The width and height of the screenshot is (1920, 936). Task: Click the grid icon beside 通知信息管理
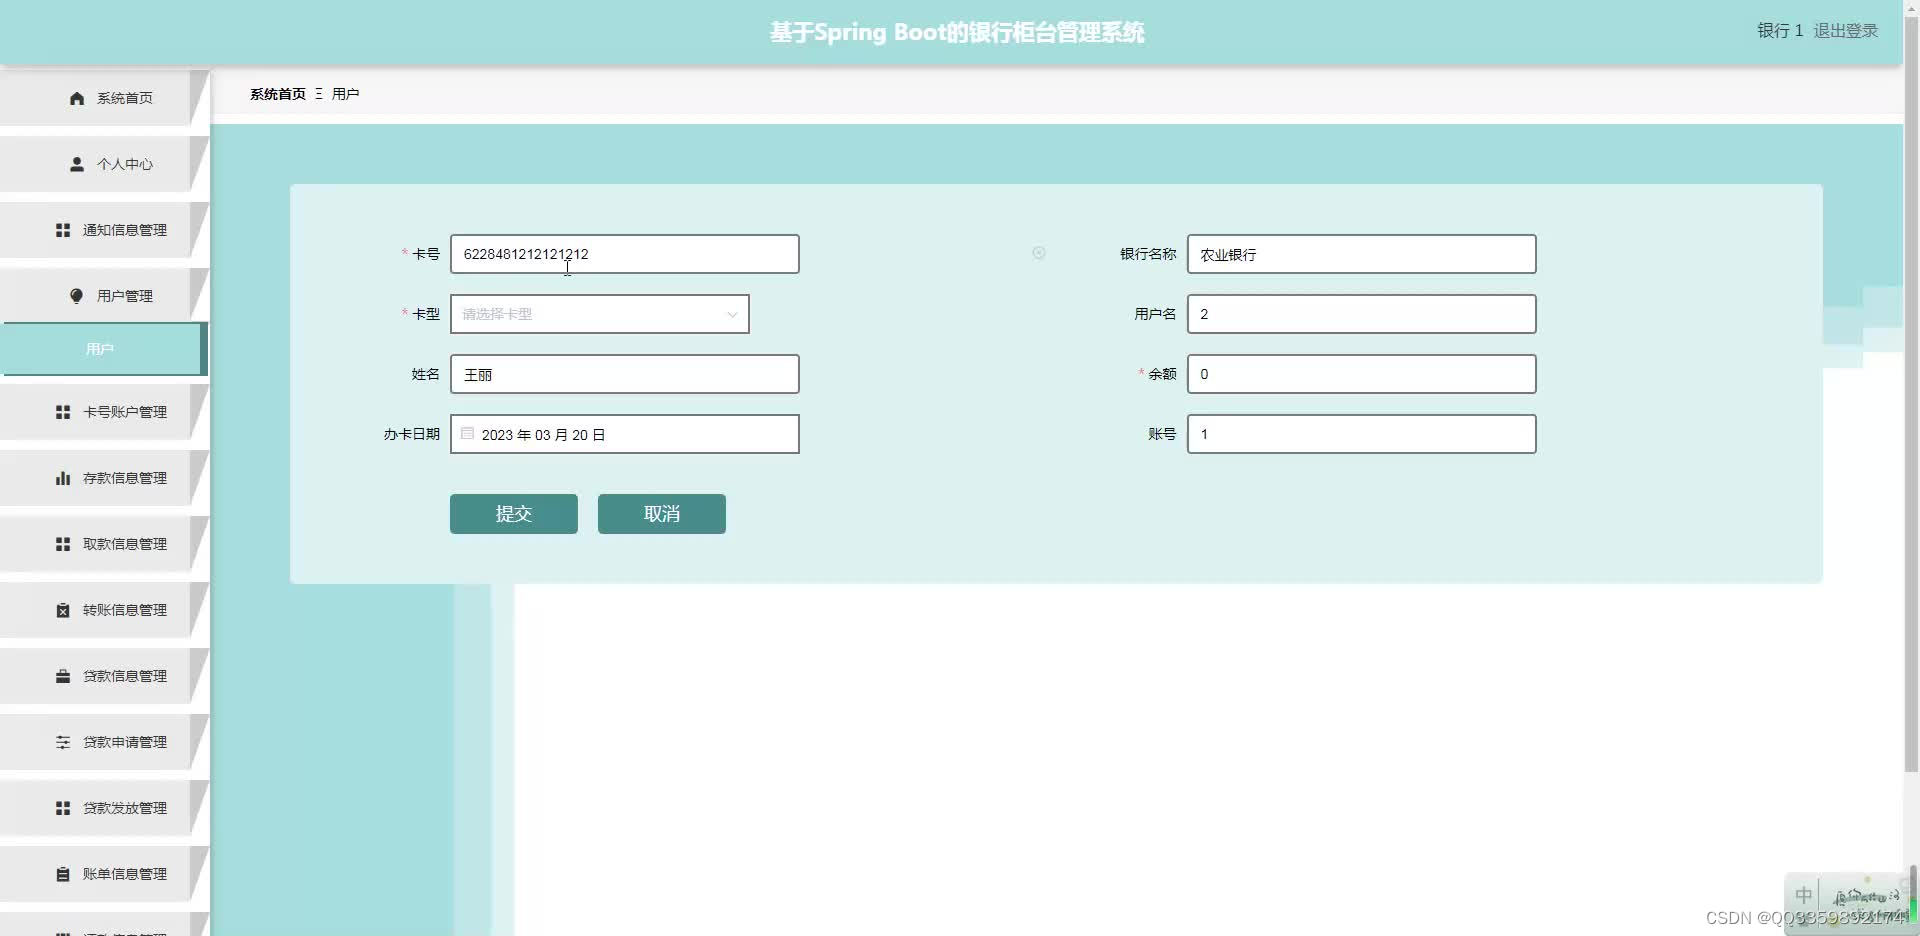point(63,230)
